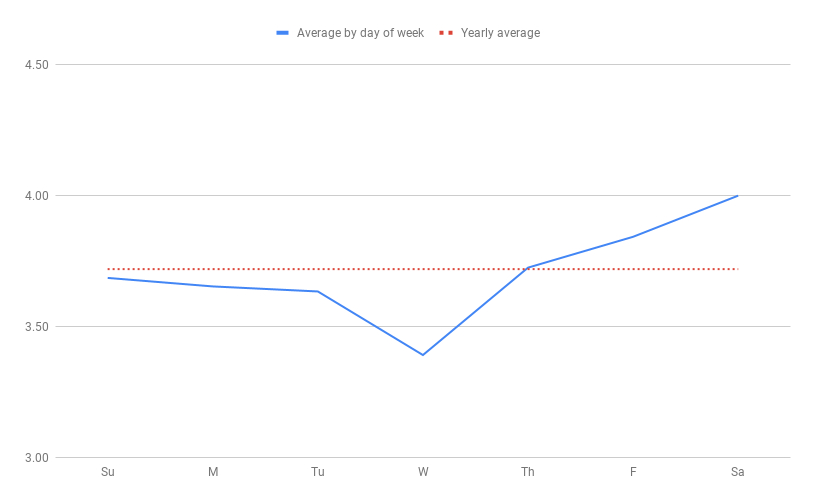Click the "Th" x-axis label
This screenshot has height=504, width=816.
527,472
